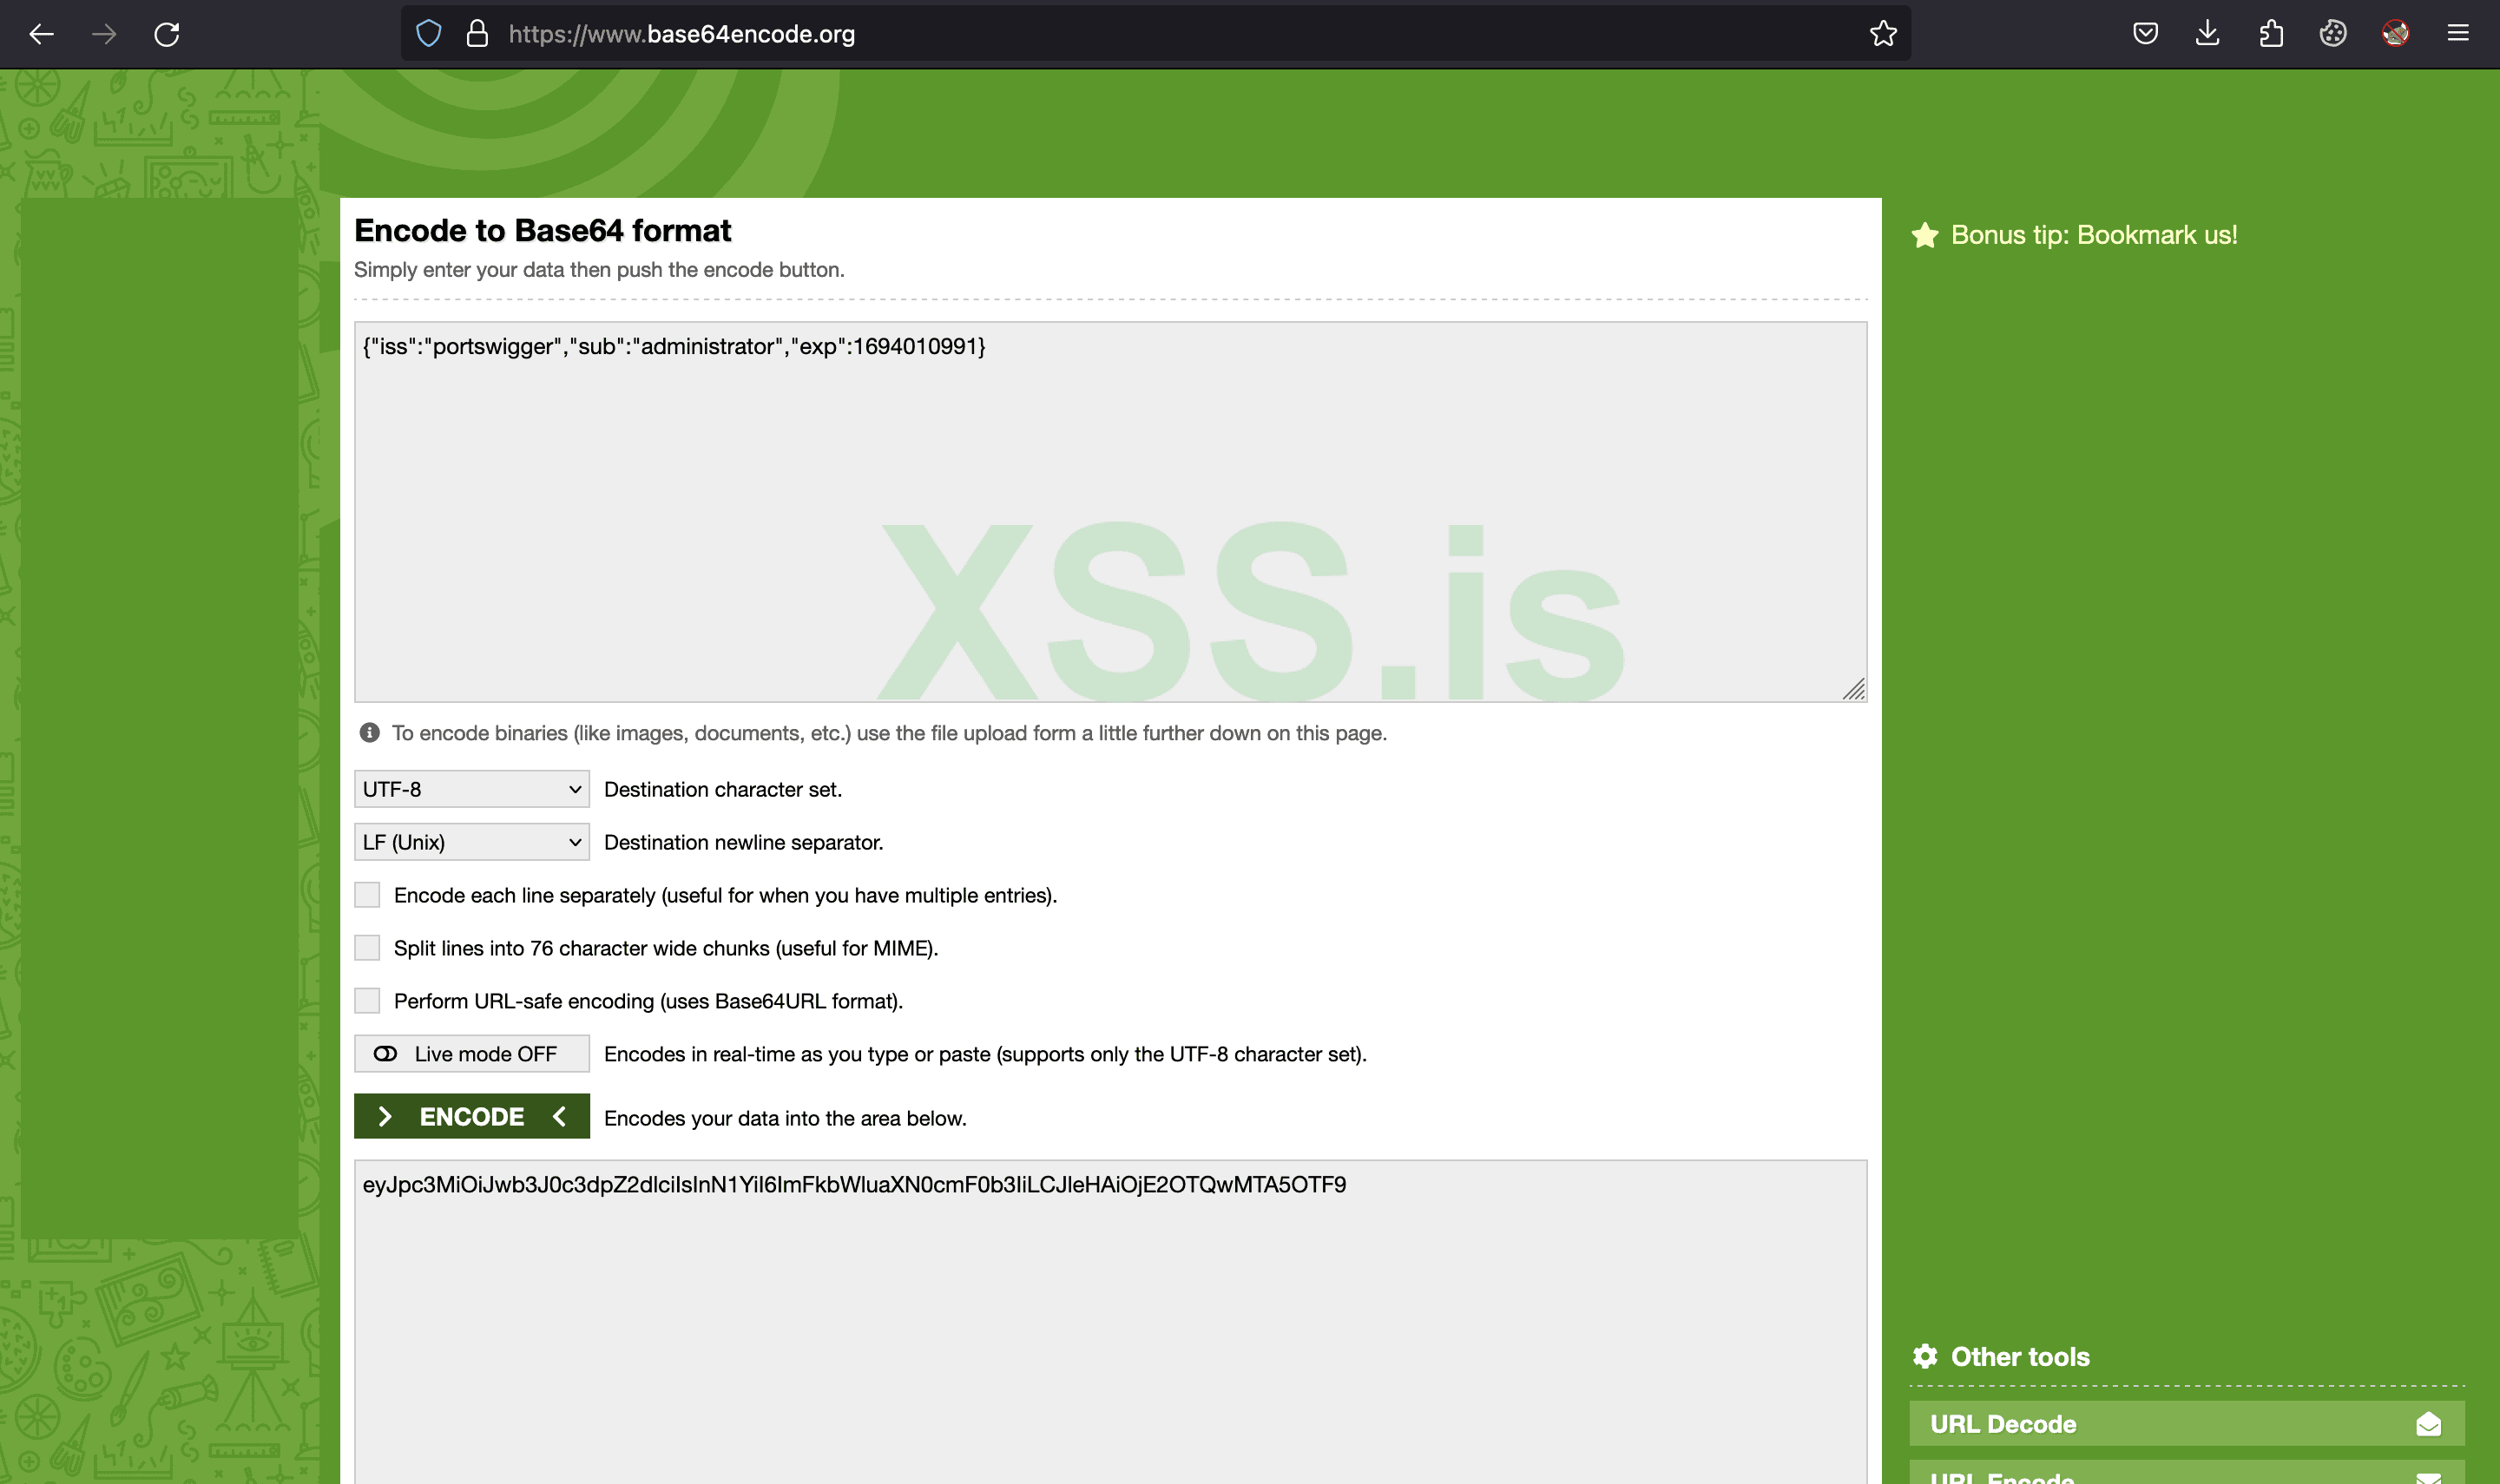The image size is (2500, 1484).
Task: Open the LF (Unix) newline dropdown
Action: (x=471, y=842)
